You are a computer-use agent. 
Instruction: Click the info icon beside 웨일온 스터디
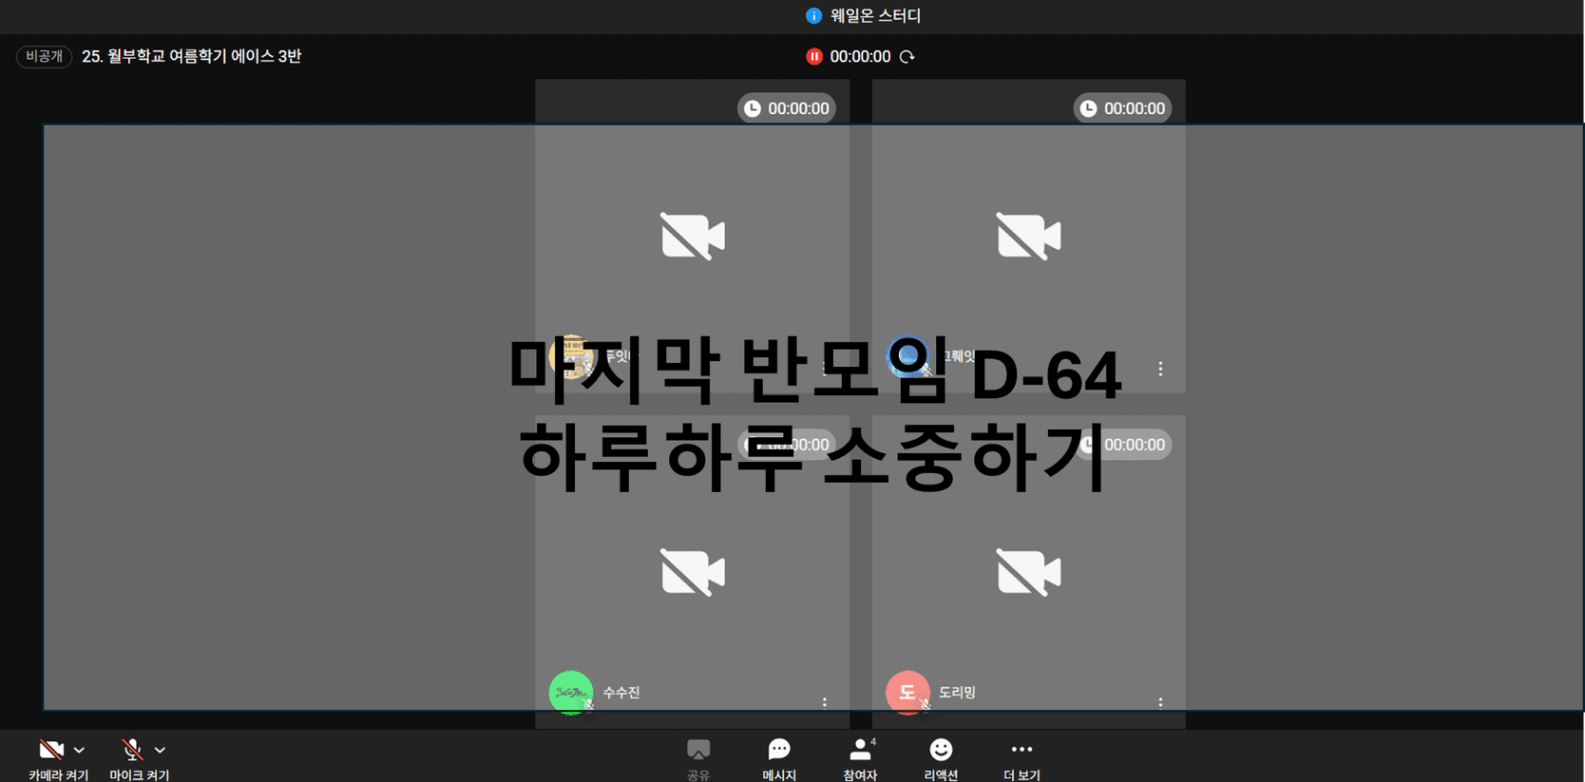(814, 16)
